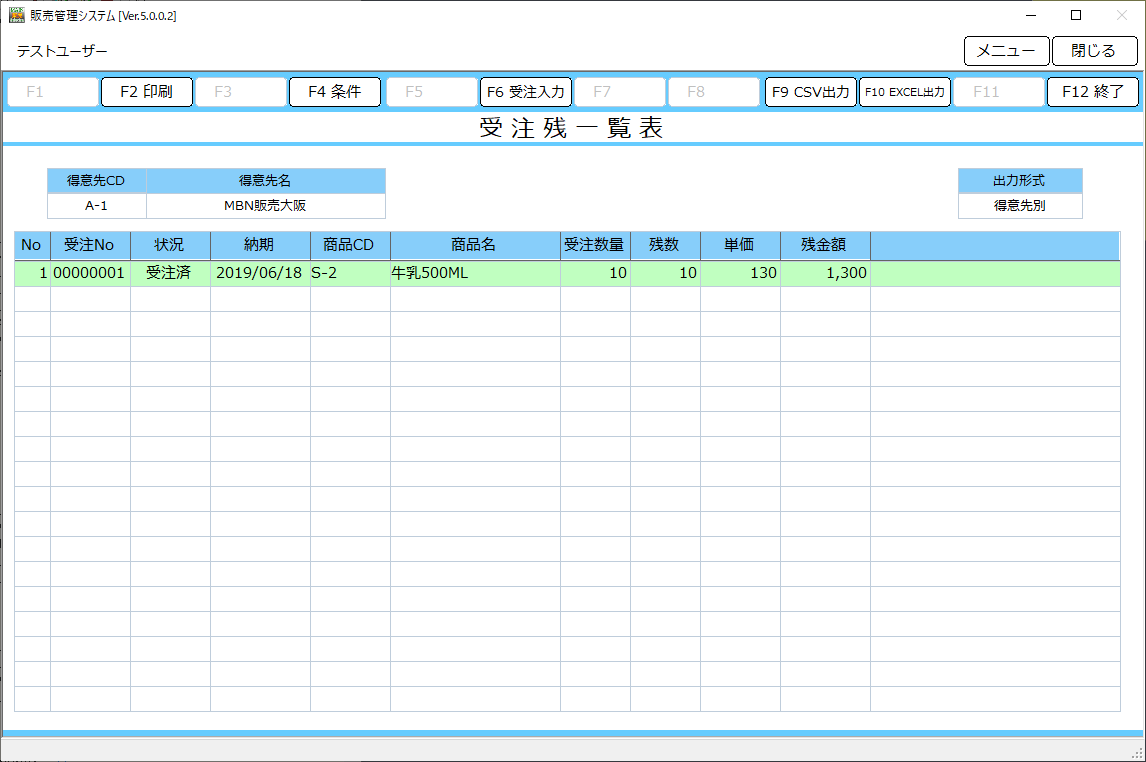The width and height of the screenshot is (1146, 762).
Task: Select the 得意先CD value A-1
Action: click(x=96, y=206)
